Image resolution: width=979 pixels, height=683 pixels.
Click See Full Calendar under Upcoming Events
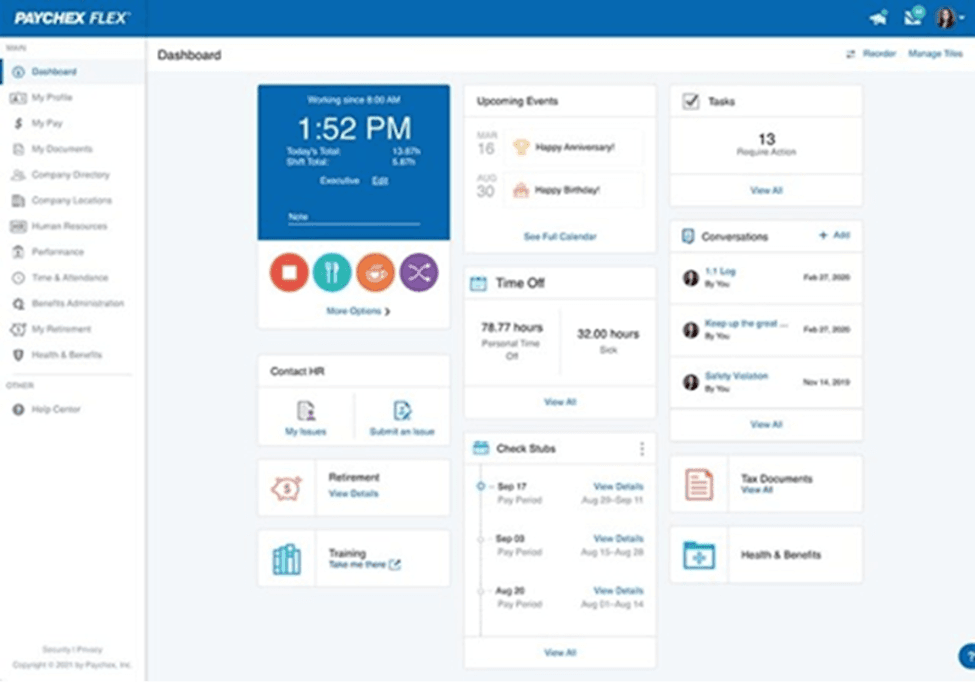pyautogui.click(x=559, y=238)
